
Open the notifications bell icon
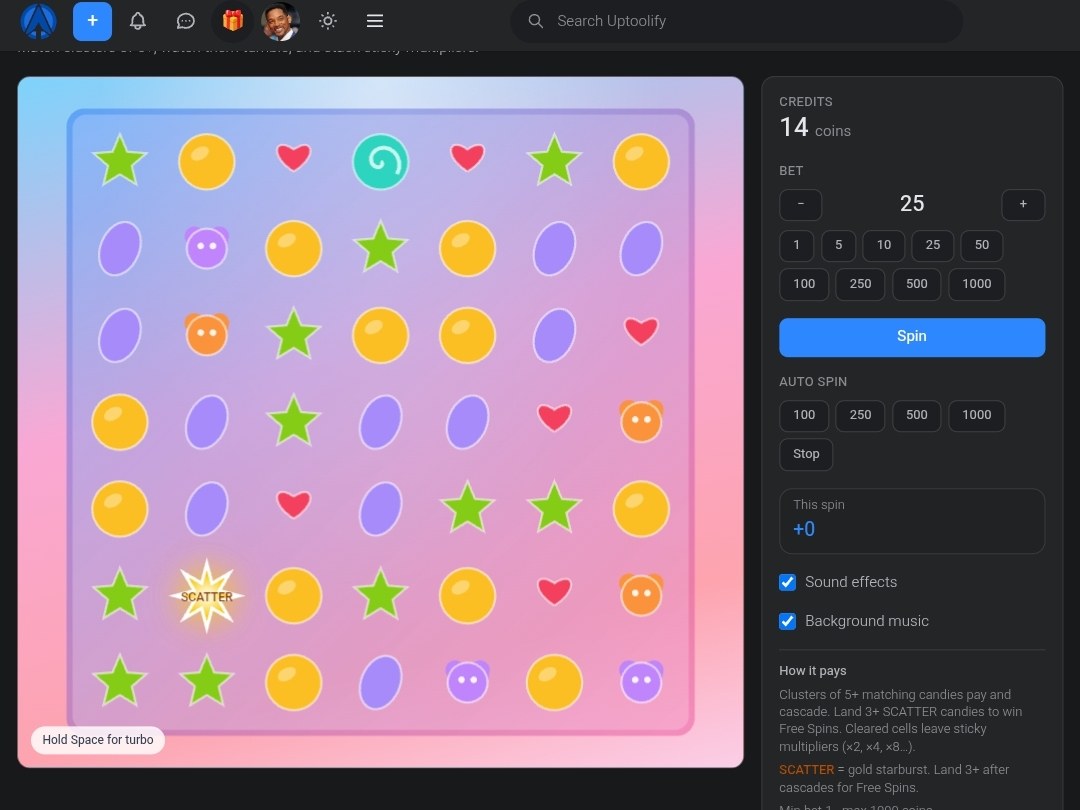[138, 21]
